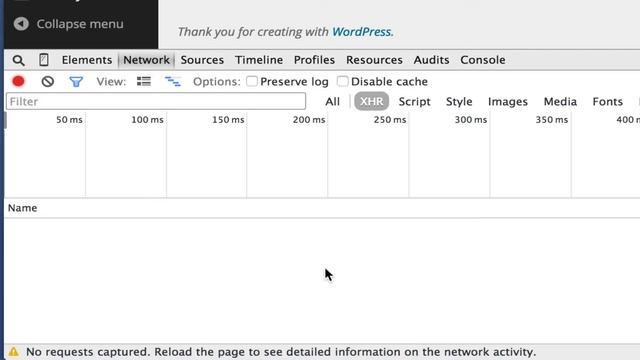Switch to the Console tab

point(483,60)
